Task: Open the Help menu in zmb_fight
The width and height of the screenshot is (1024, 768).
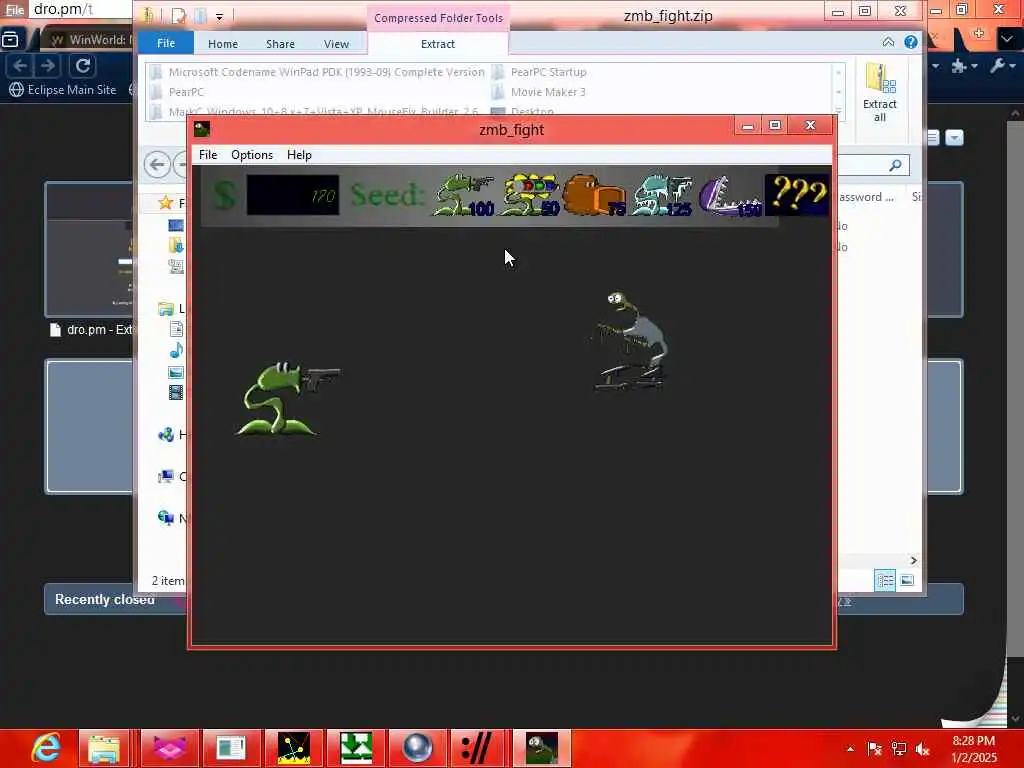Action: (x=299, y=155)
